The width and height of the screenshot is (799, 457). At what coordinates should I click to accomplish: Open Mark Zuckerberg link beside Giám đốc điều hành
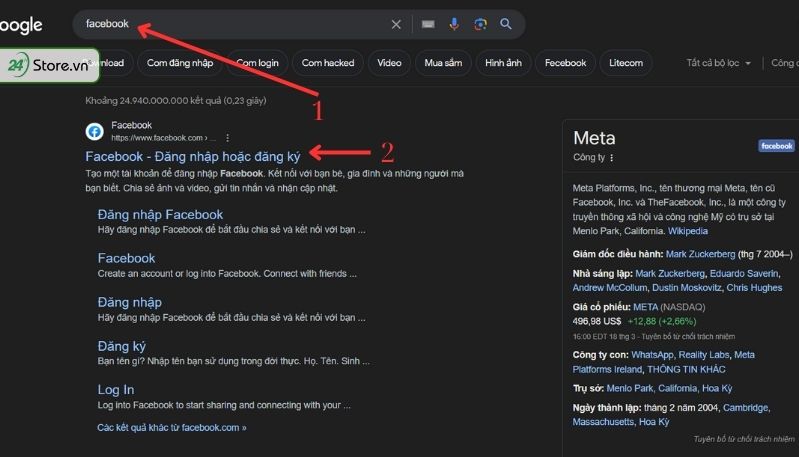700,254
